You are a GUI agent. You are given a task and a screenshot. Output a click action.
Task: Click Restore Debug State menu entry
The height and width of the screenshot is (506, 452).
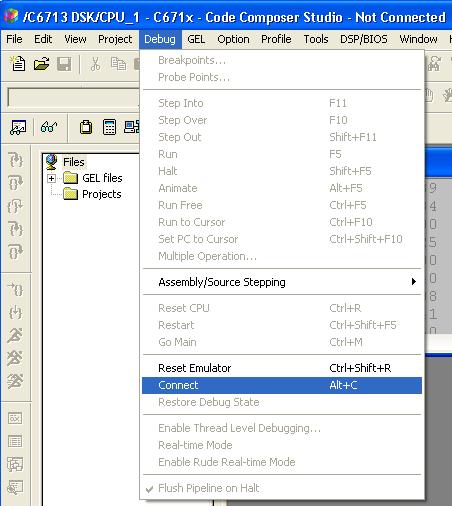click(x=282, y=402)
